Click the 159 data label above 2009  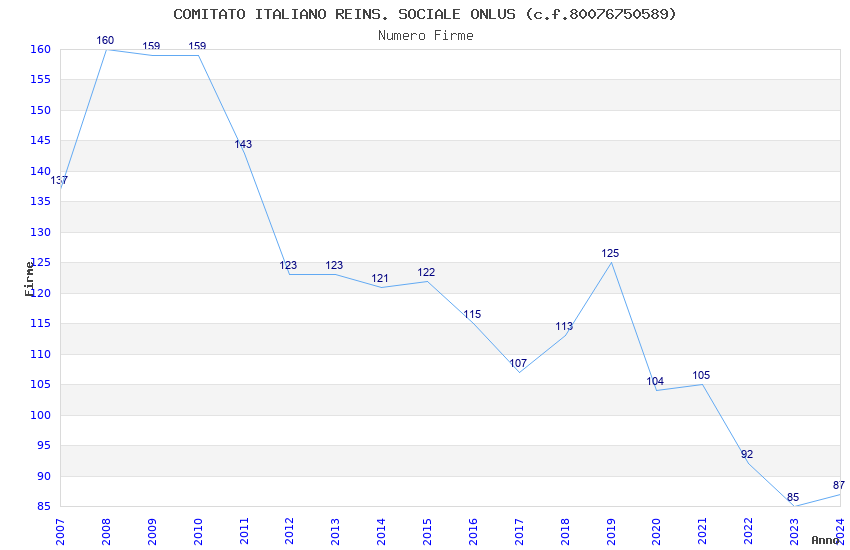pos(151,47)
